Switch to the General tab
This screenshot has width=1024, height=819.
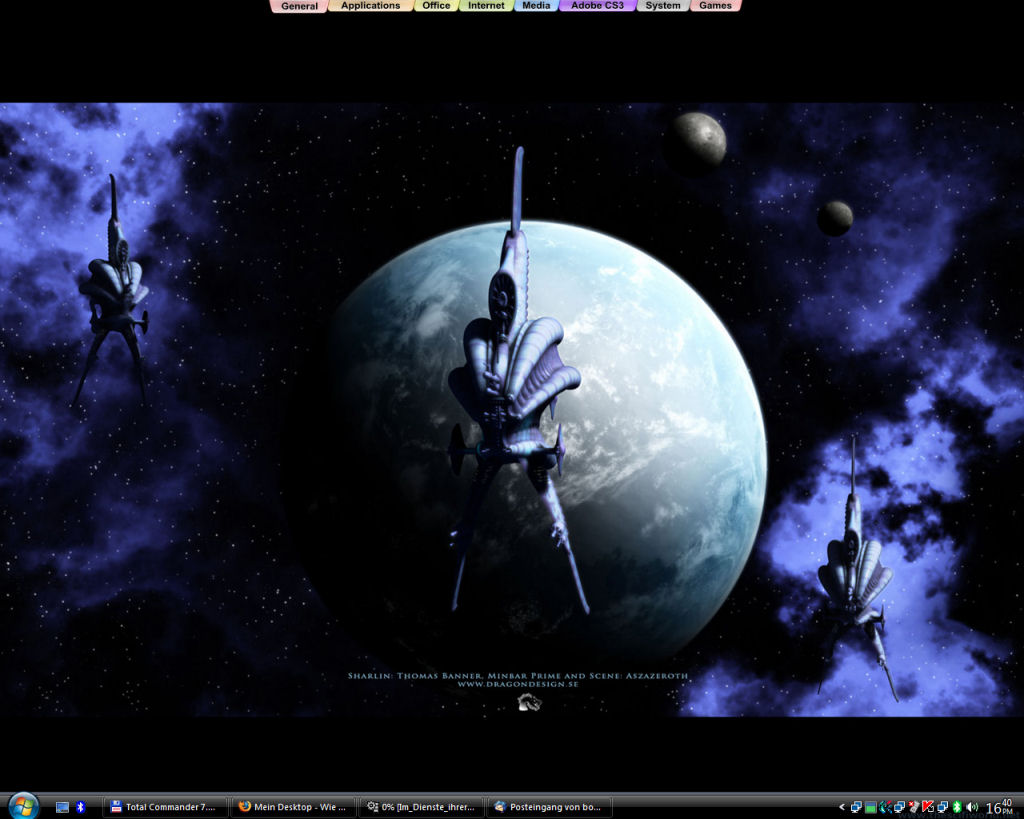click(299, 6)
